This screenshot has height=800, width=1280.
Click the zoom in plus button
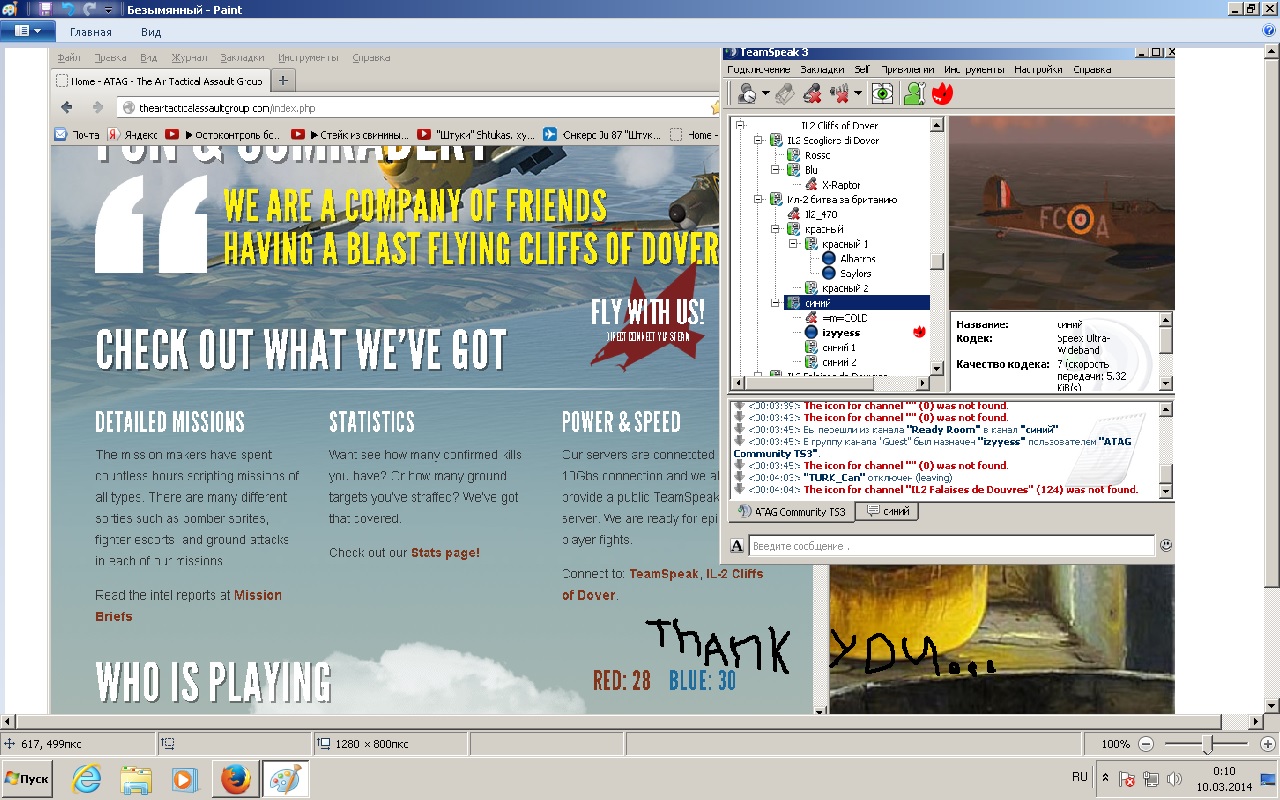point(1268,744)
